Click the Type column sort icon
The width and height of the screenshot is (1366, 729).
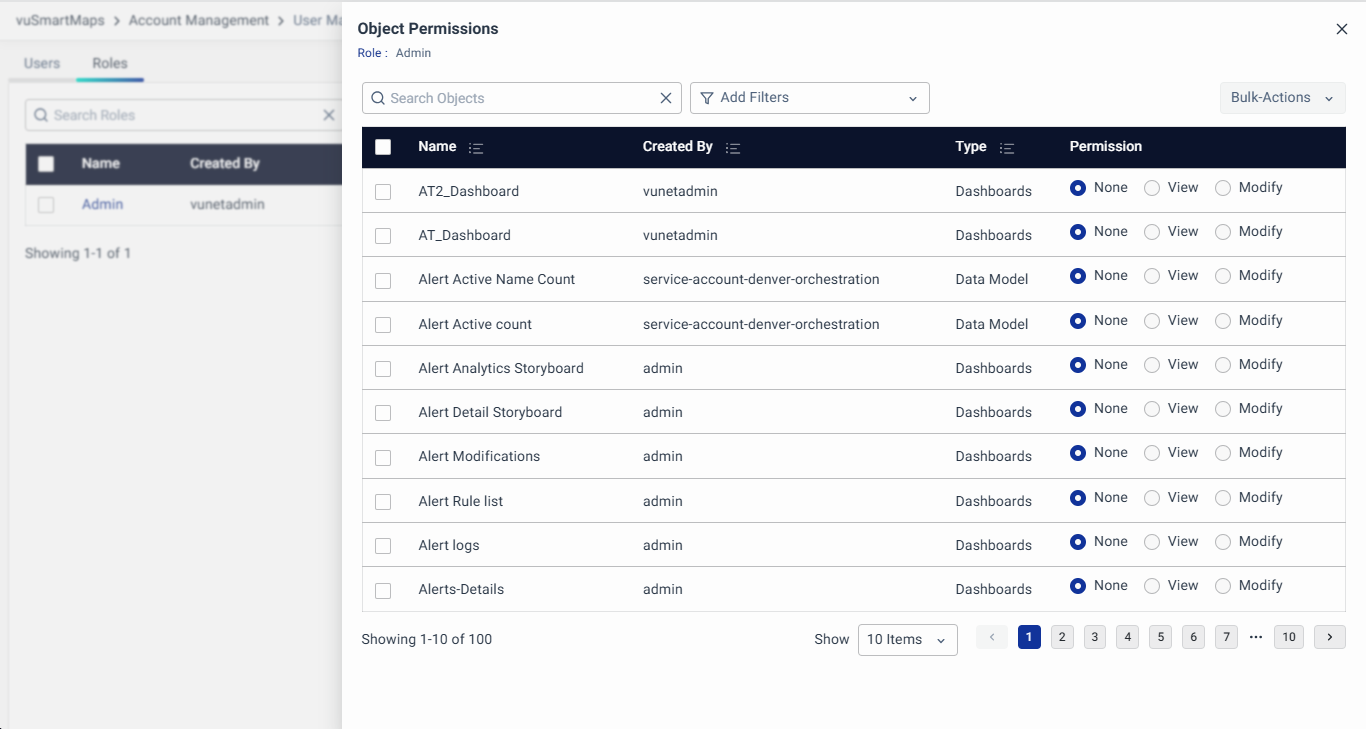pos(1007,148)
